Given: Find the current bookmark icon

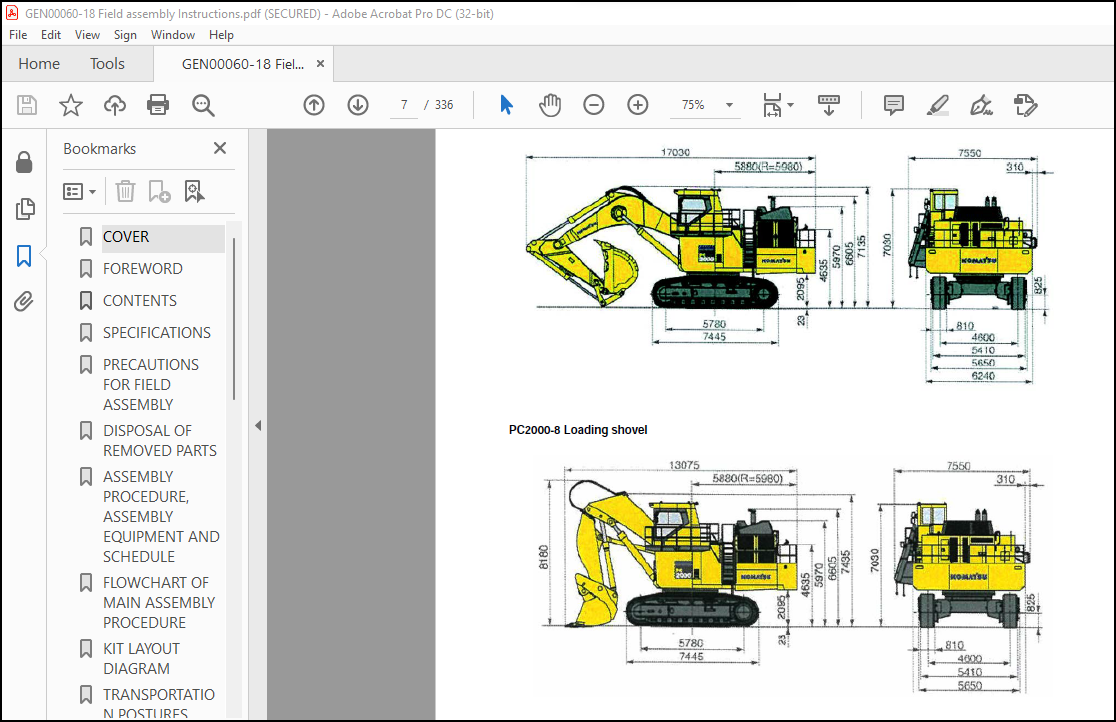Looking at the screenshot, I should point(194,192).
